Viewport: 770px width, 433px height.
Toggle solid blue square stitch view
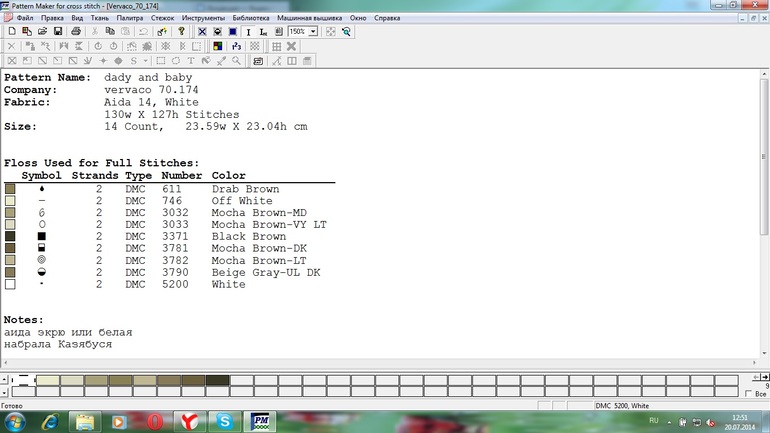click(233, 31)
